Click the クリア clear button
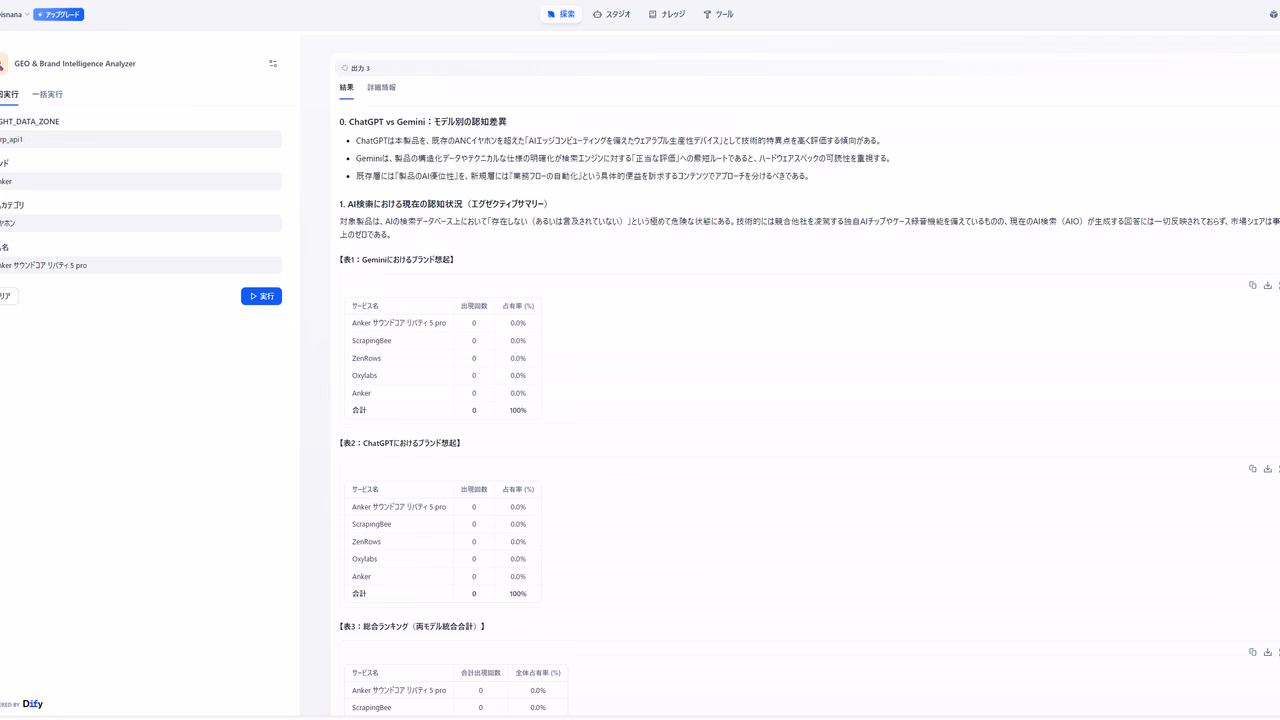 click(x=8, y=296)
